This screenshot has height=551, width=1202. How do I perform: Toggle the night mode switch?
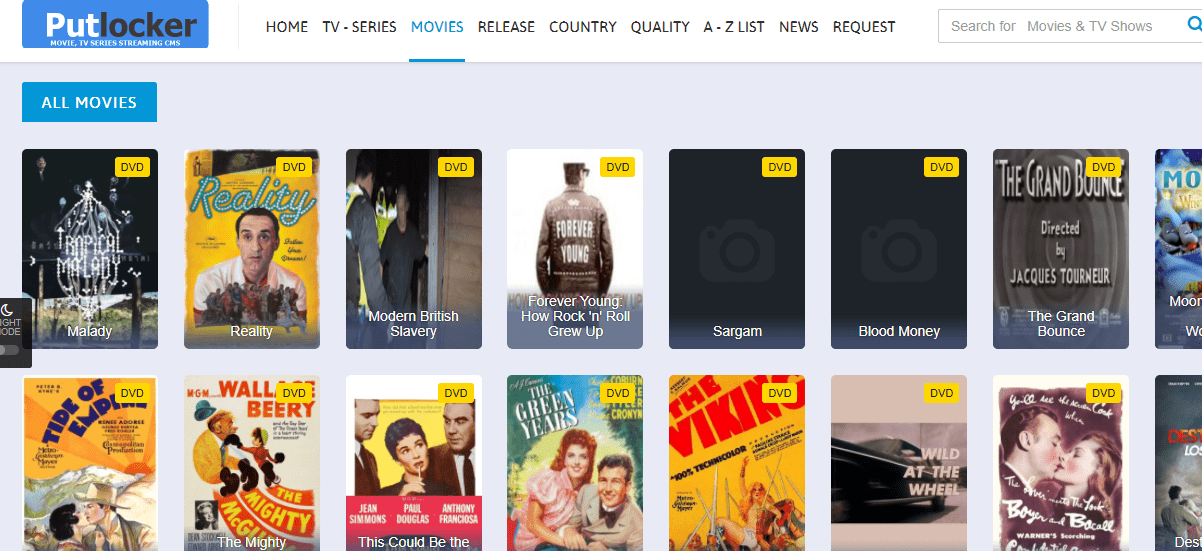tap(9, 350)
